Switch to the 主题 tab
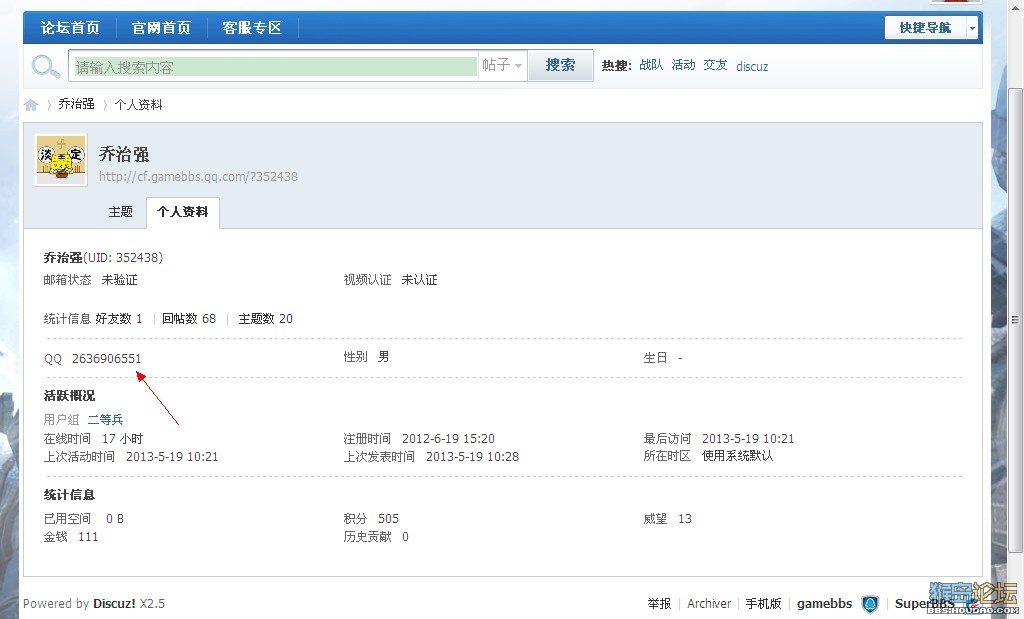 [120, 212]
